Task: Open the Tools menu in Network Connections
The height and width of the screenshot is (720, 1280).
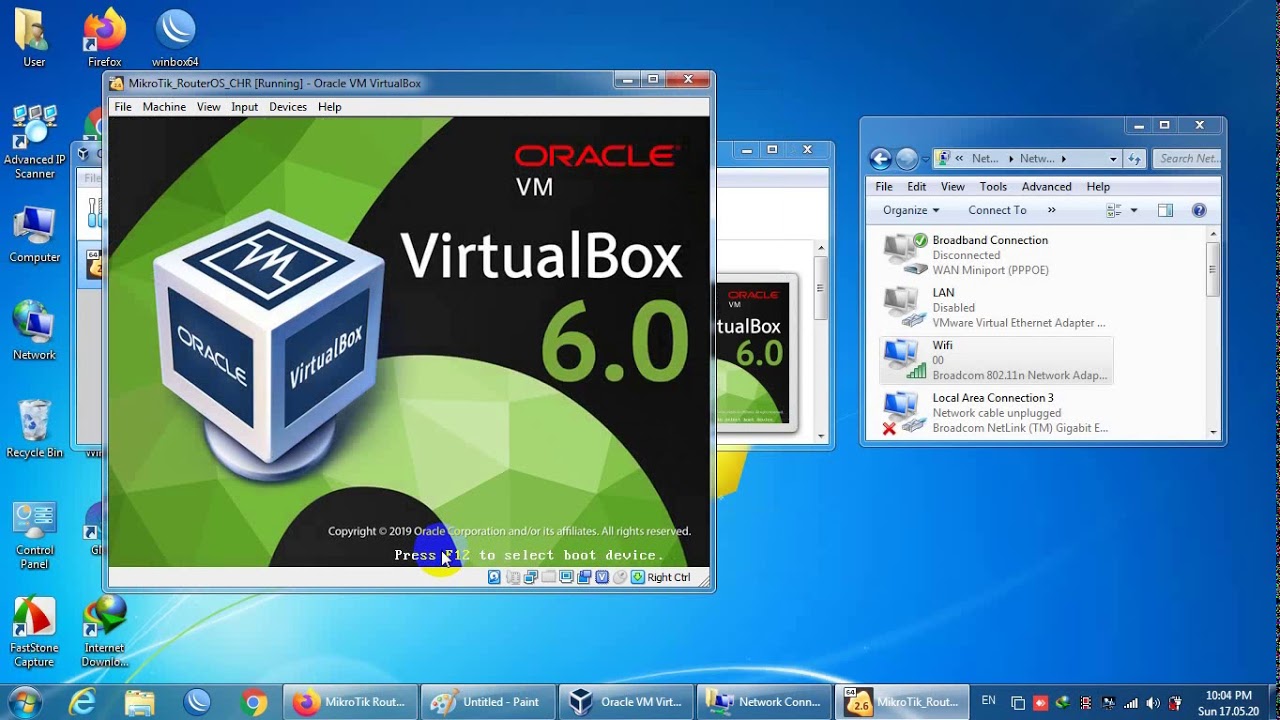Action: [x=993, y=187]
